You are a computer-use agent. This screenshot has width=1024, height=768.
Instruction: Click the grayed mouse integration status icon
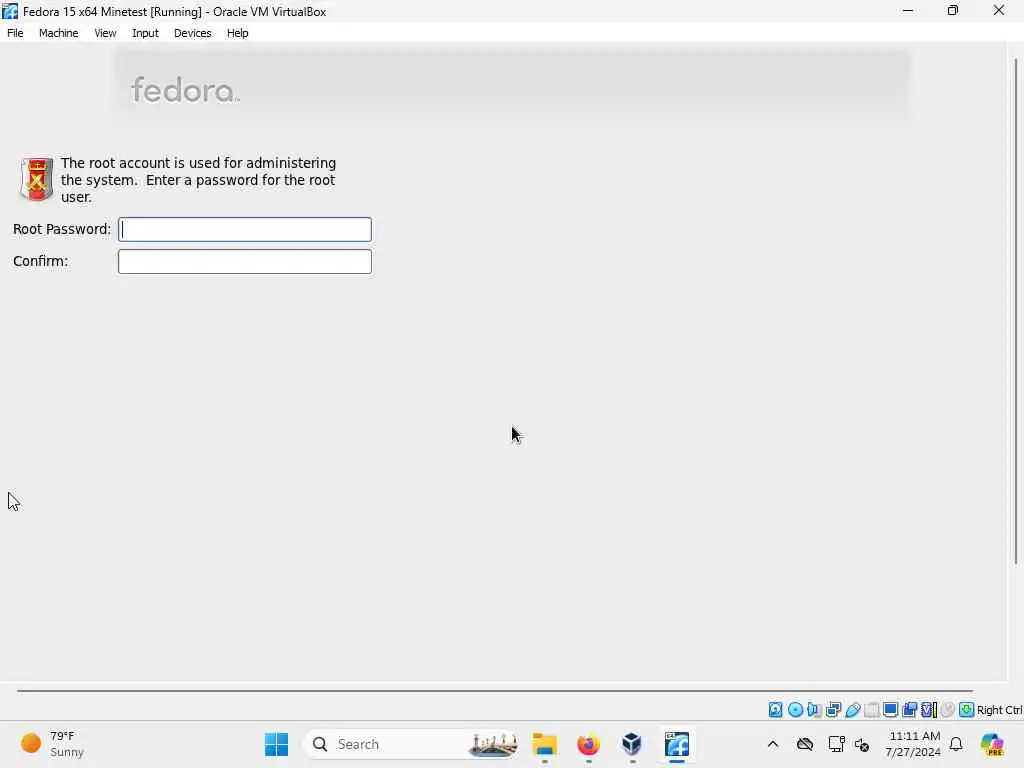[948, 710]
